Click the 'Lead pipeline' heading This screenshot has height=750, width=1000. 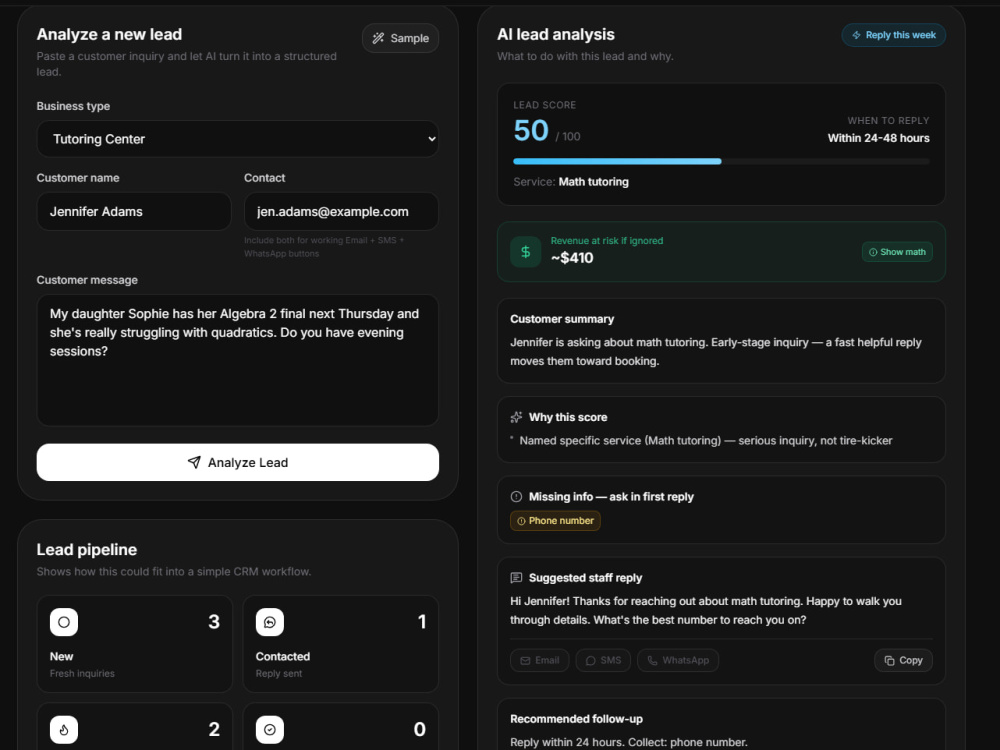point(87,550)
